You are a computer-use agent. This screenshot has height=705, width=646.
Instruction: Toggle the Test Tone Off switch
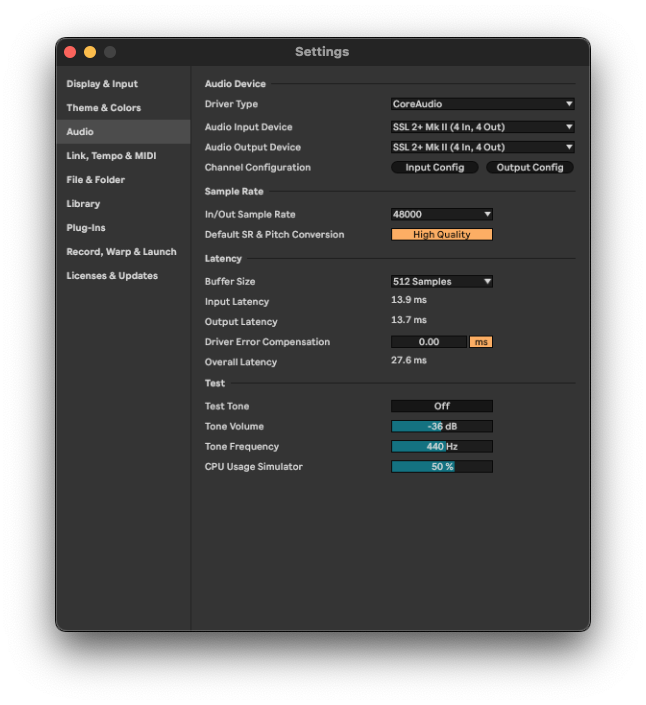pos(442,406)
